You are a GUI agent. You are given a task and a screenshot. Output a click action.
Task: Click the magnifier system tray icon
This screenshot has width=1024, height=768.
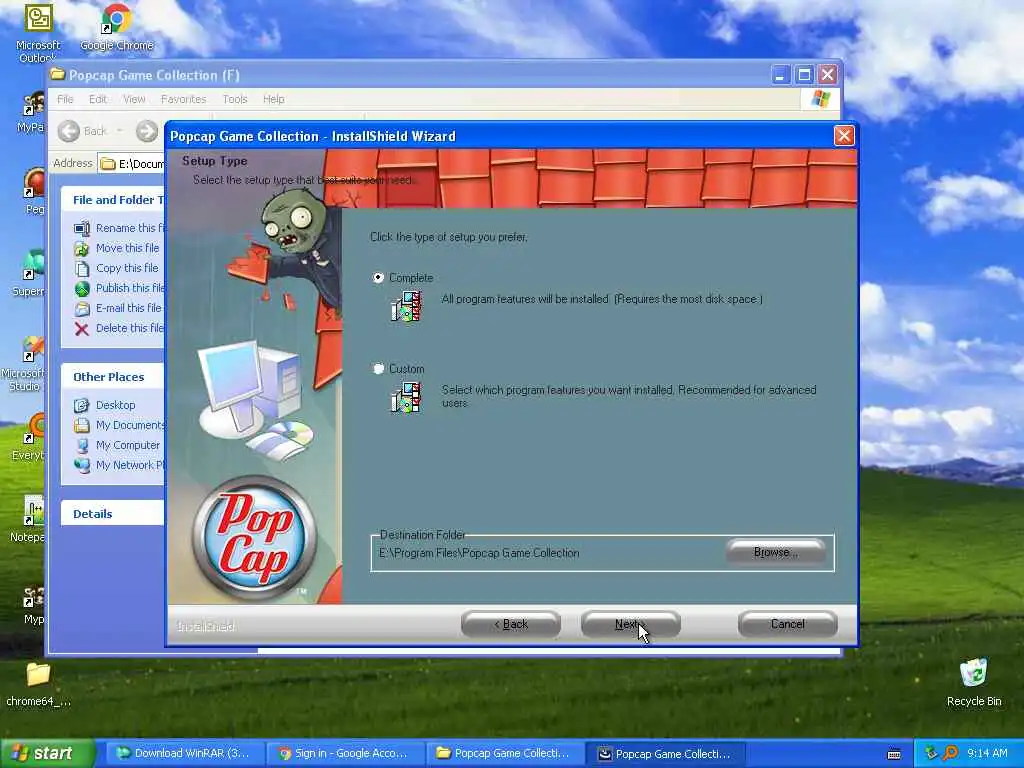click(951, 754)
